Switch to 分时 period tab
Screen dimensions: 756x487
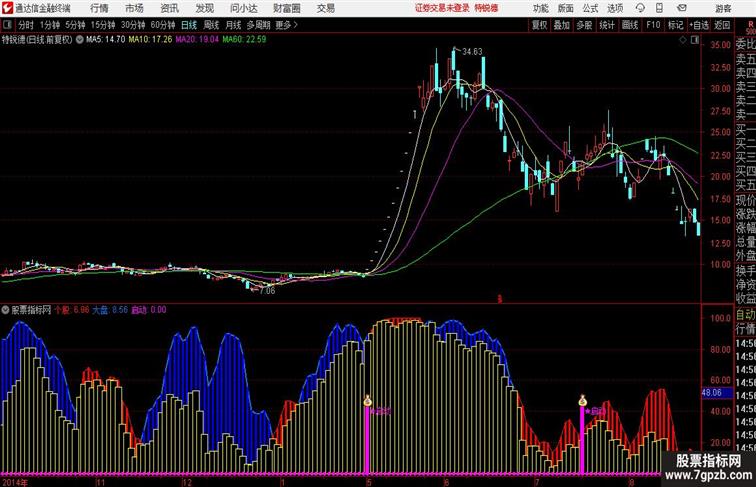26,25
